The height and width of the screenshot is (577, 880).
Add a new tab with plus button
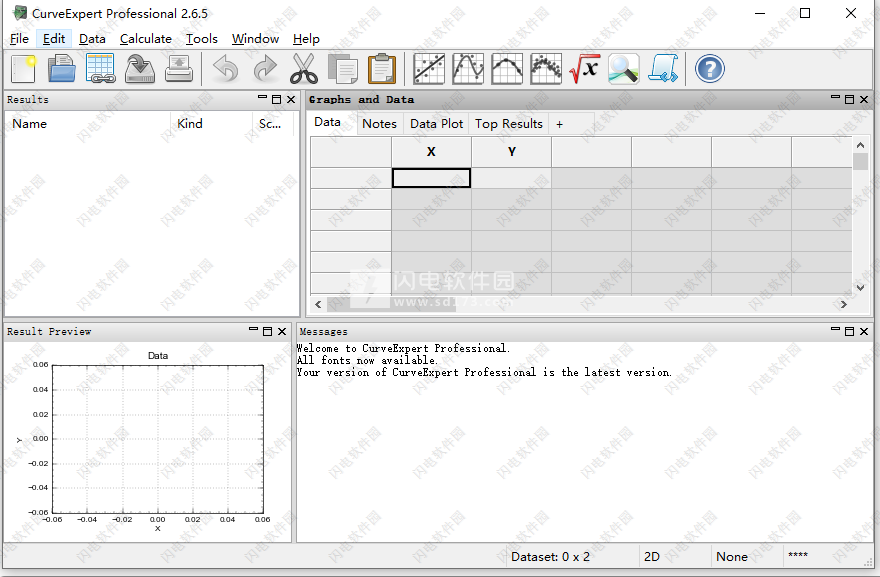click(x=560, y=124)
